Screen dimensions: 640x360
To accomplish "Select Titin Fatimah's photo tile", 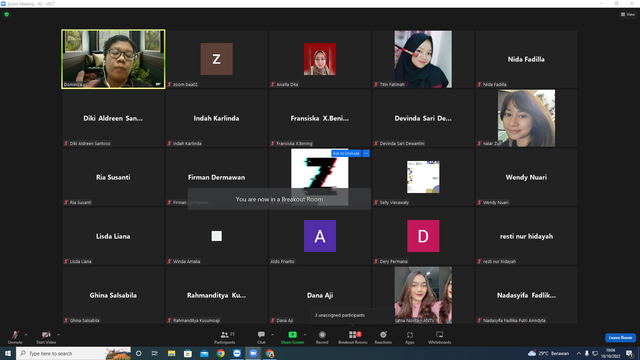I will point(423,59).
